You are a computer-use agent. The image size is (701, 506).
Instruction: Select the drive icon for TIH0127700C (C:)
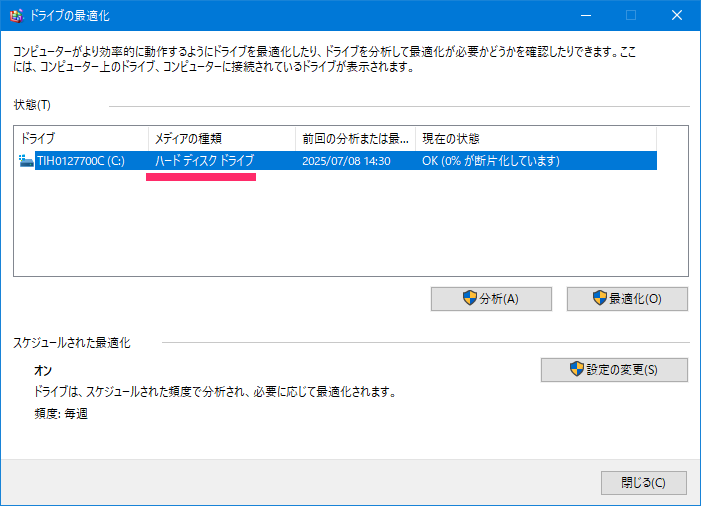(x=26, y=160)
